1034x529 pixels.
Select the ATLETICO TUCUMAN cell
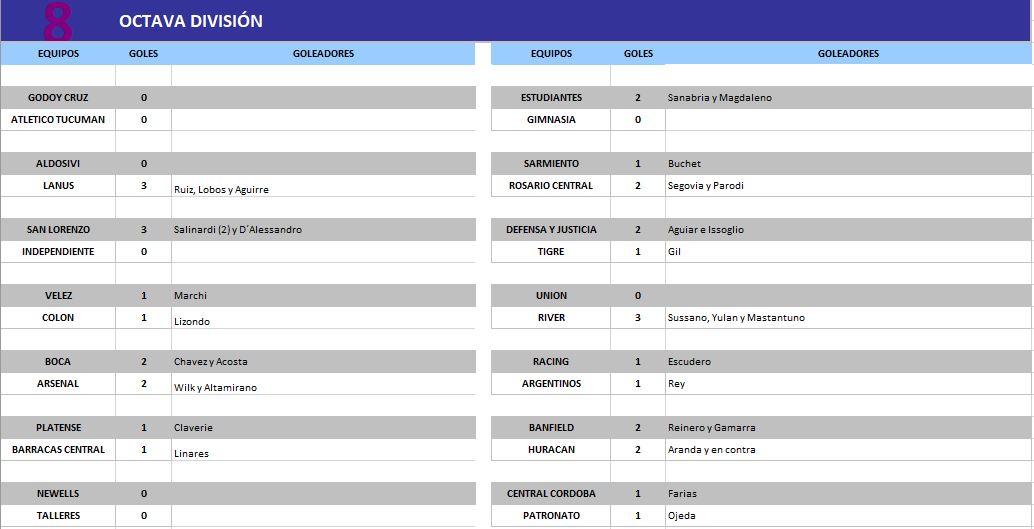coord(58,119)
